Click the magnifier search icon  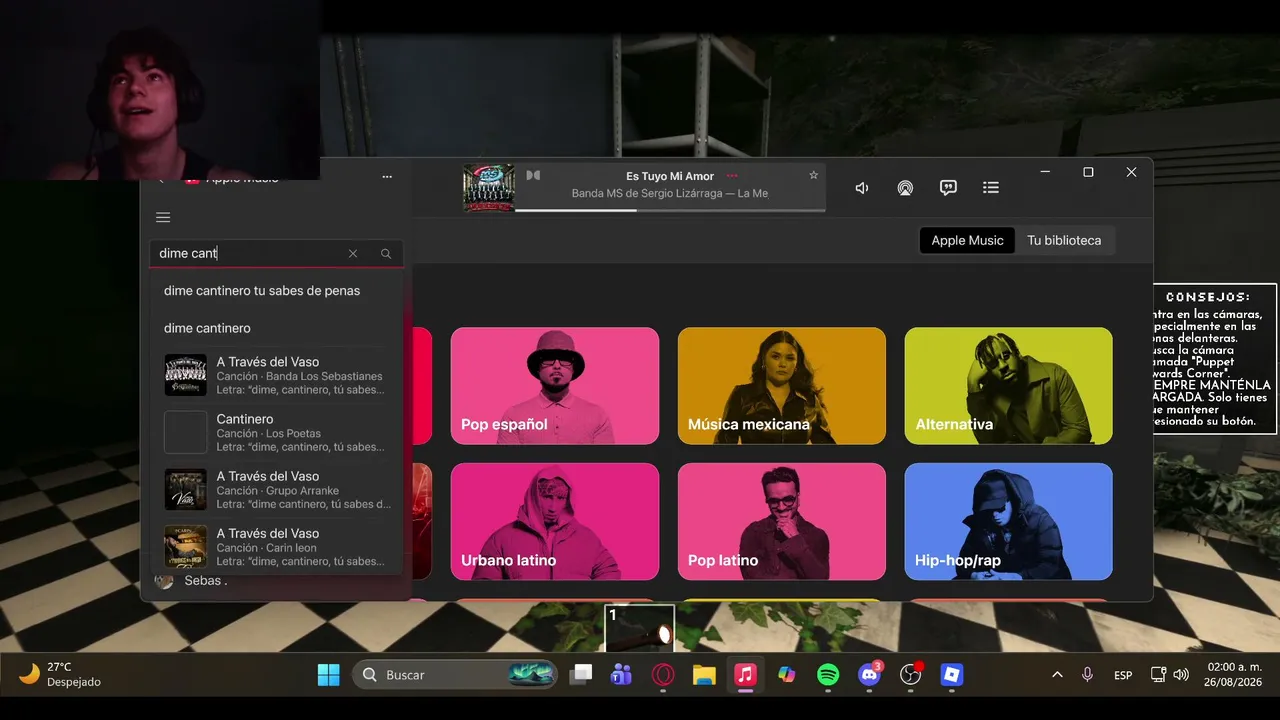(x=386, y=254)
